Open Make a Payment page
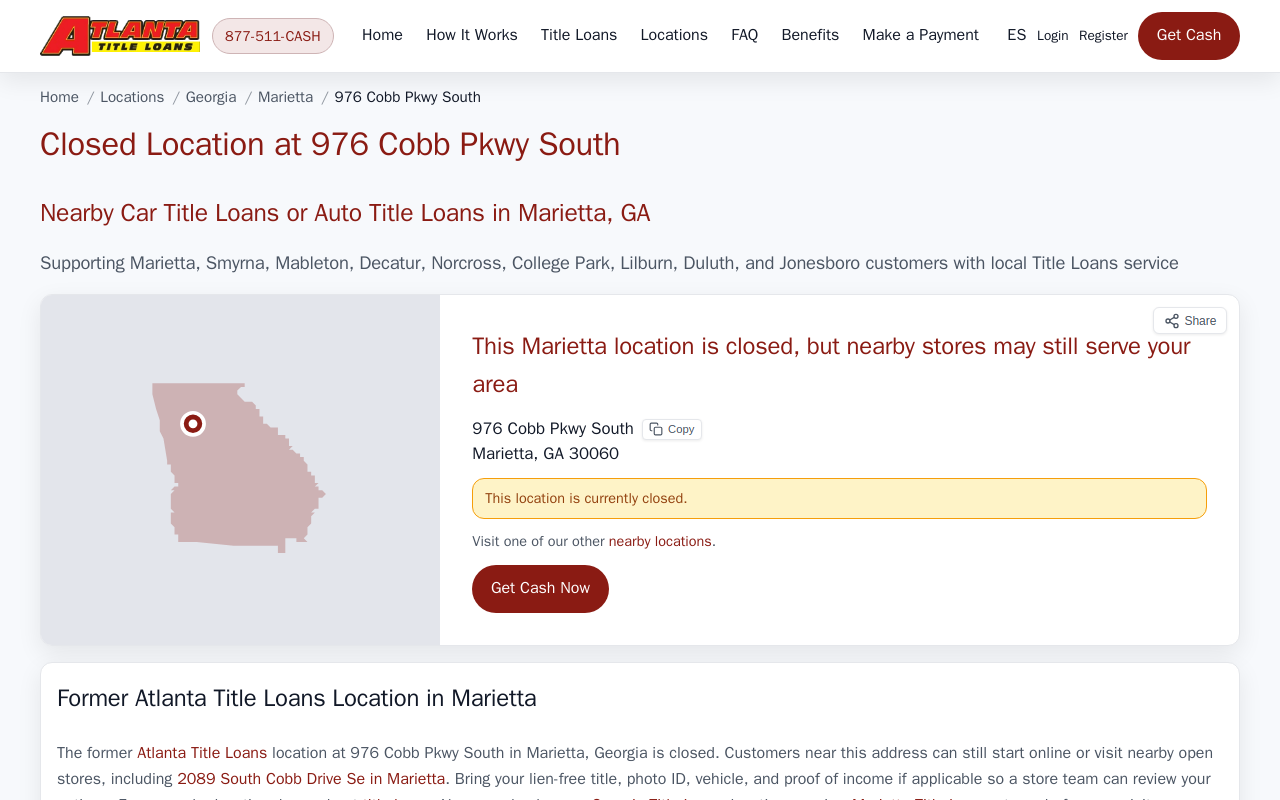 pos(921,35)
